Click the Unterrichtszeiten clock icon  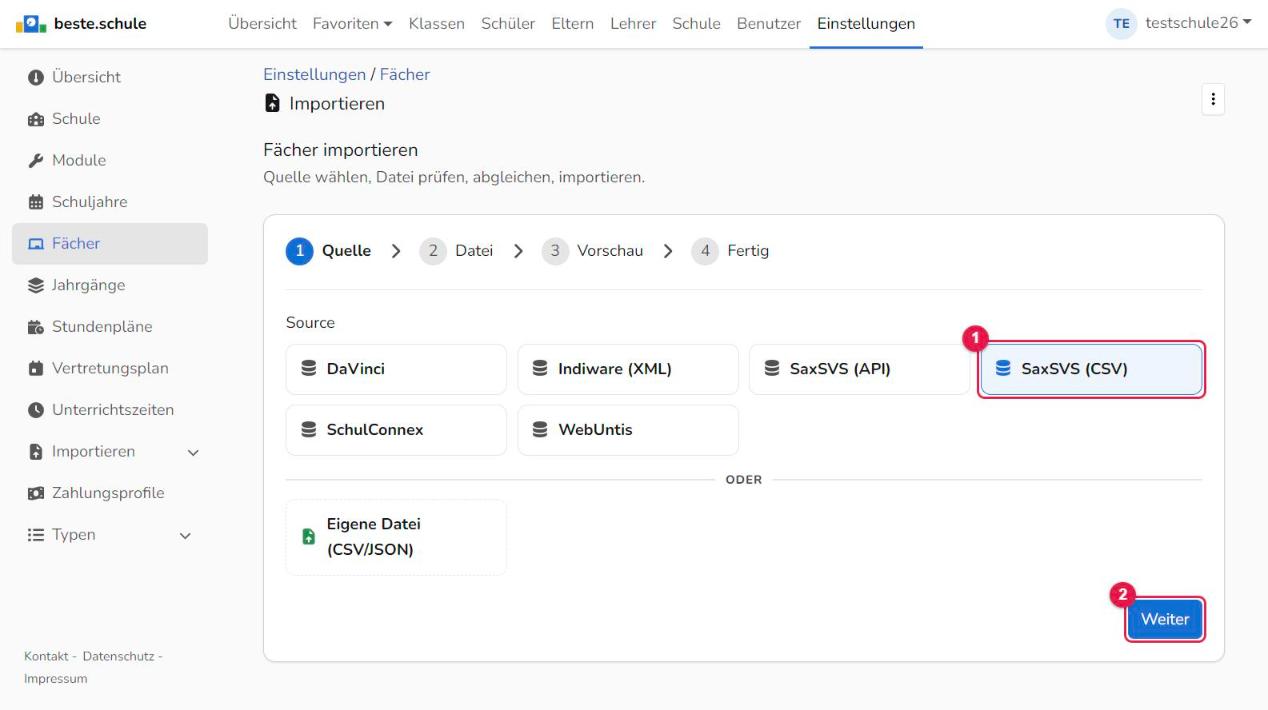tap(36, 410)
